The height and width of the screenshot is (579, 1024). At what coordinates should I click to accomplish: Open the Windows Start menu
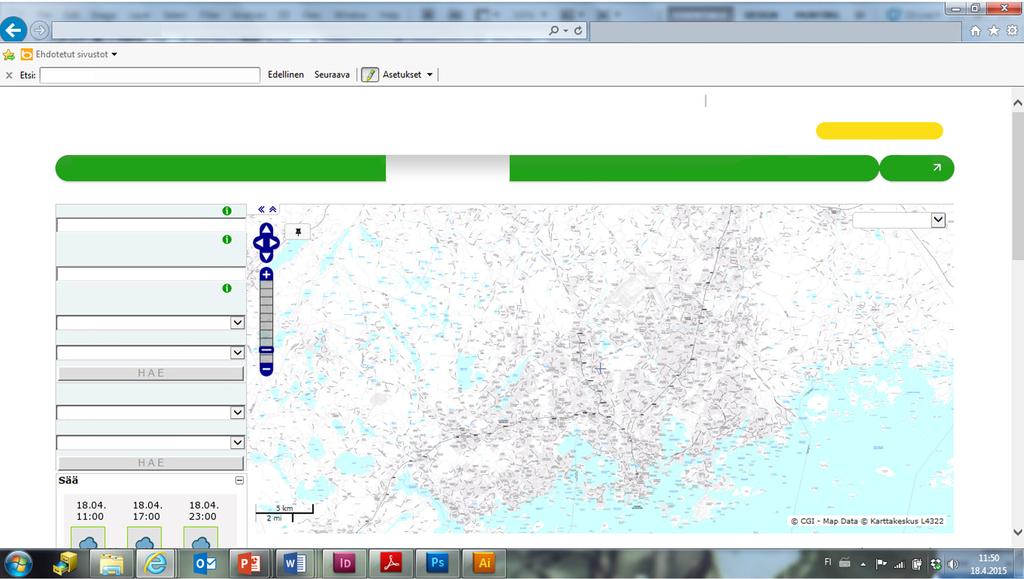click(x=18, y=564)
